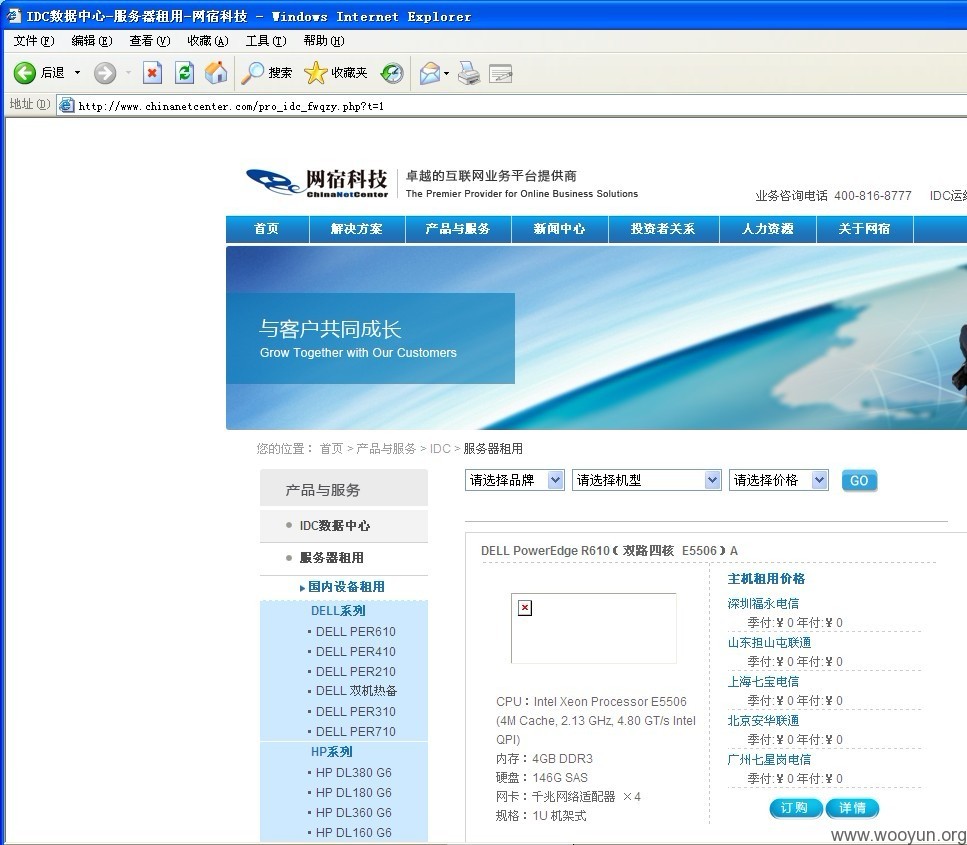
Task: Click the 详情 details button
Action: (x=852, y=808)
